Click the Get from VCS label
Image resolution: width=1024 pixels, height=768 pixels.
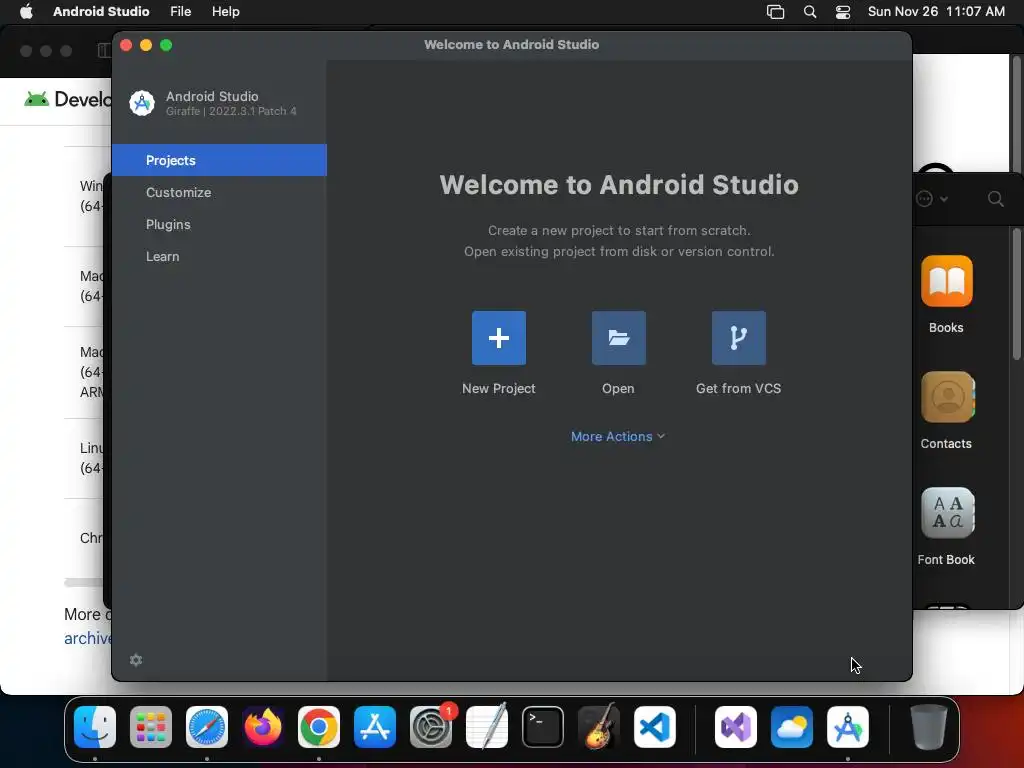(739, 388)
